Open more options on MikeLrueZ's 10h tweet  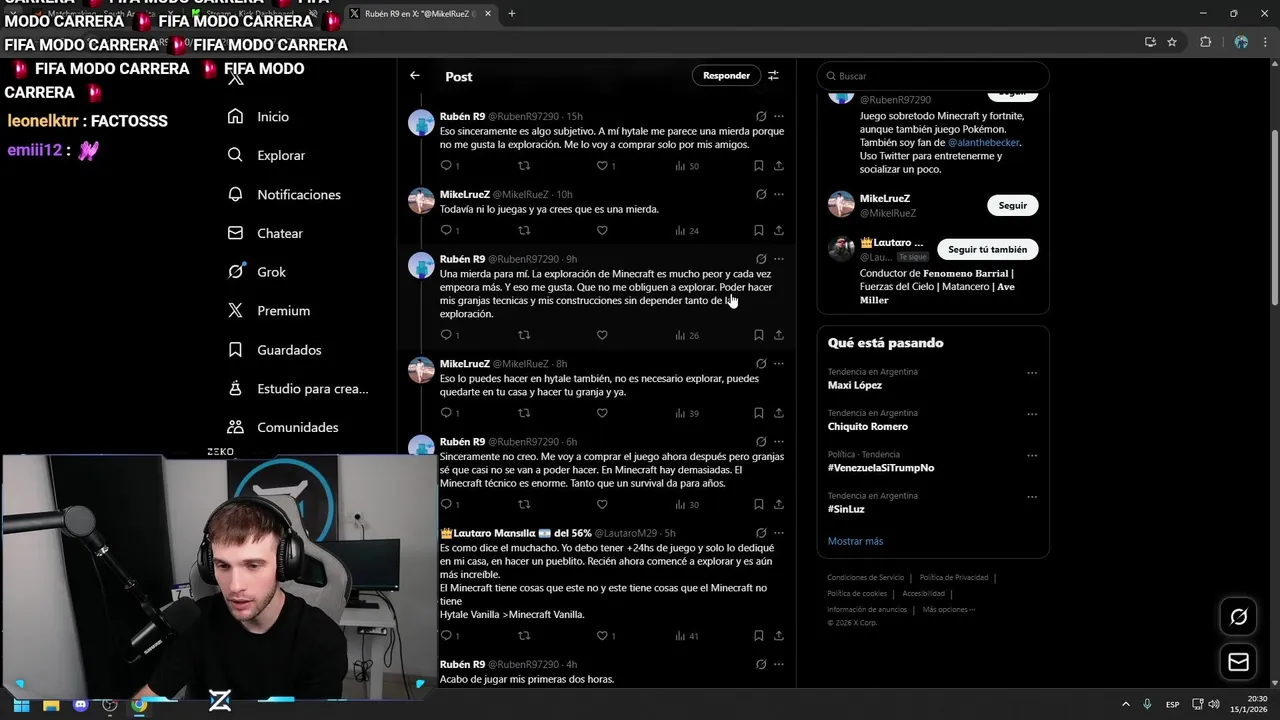tap(779, 194)
